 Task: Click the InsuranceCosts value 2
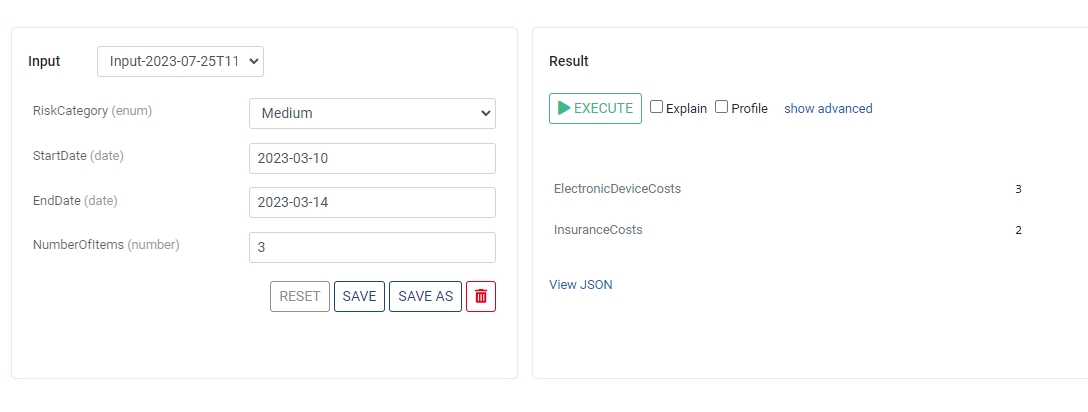point(1018,230)
